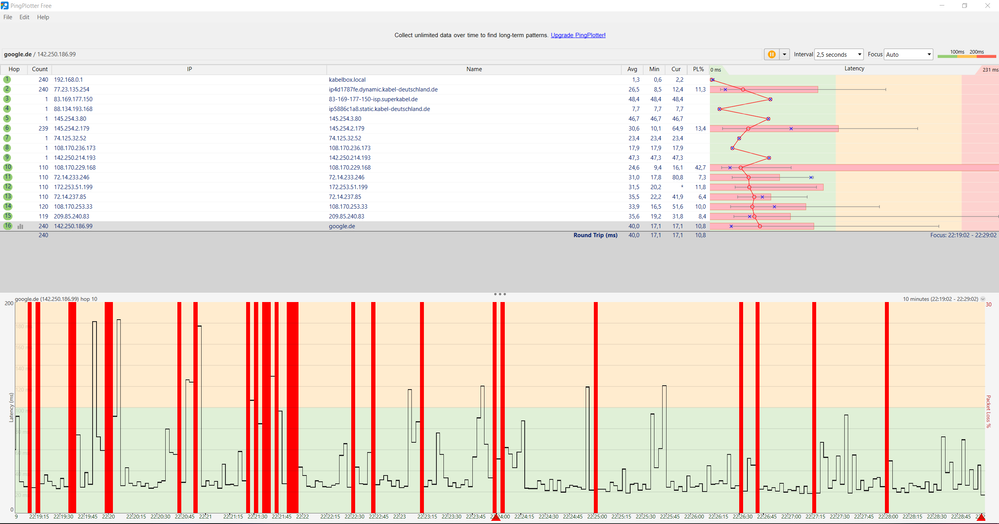Open the File menu
Image resolution: width=999 pixels, height=524 pixels.
point(8,17)
